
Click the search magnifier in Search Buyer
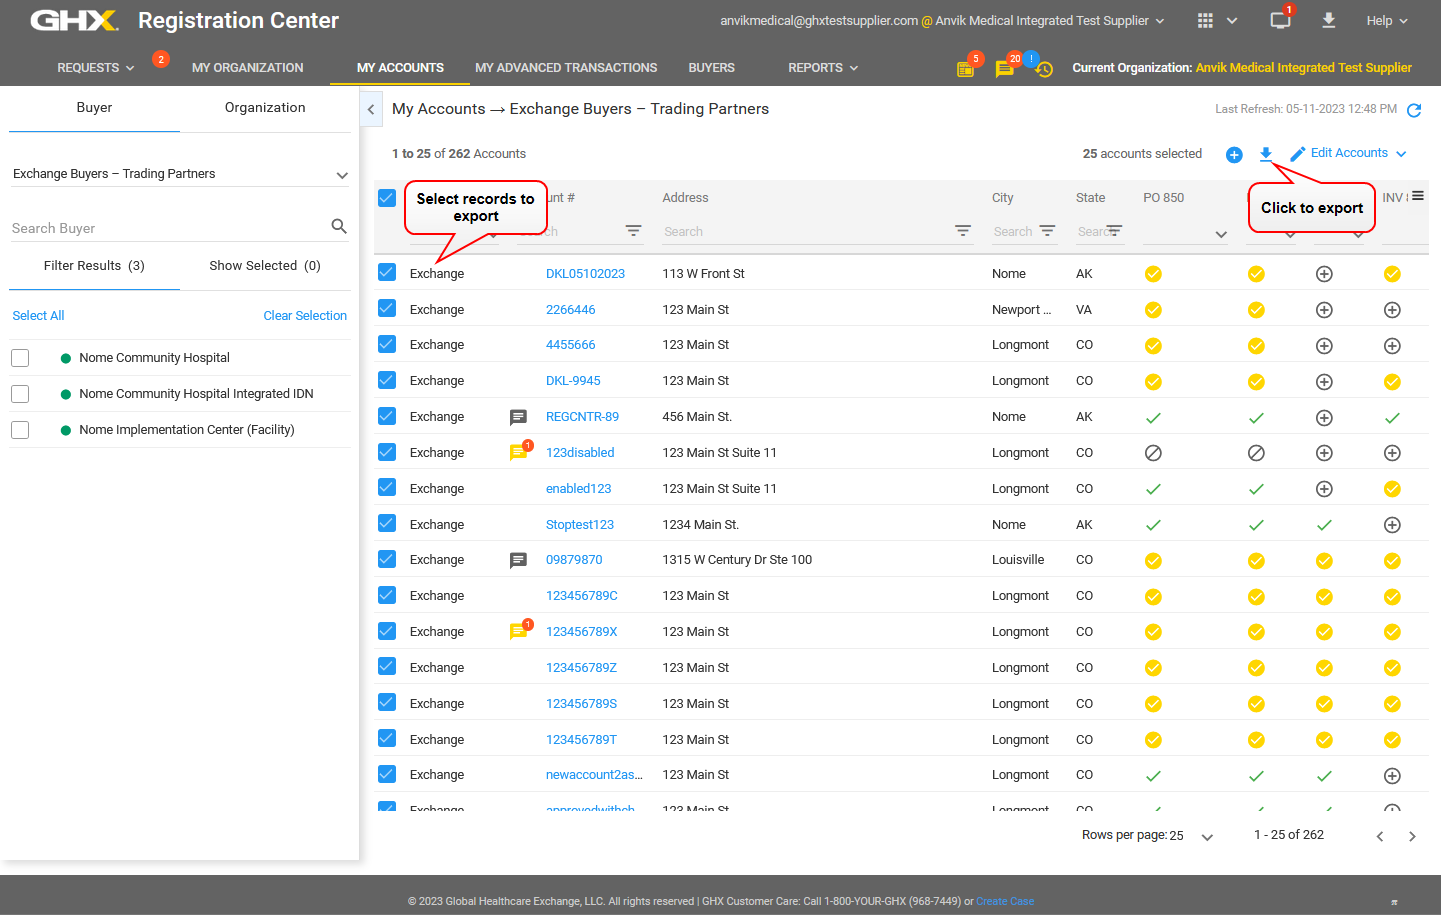[x=339, y=227]
